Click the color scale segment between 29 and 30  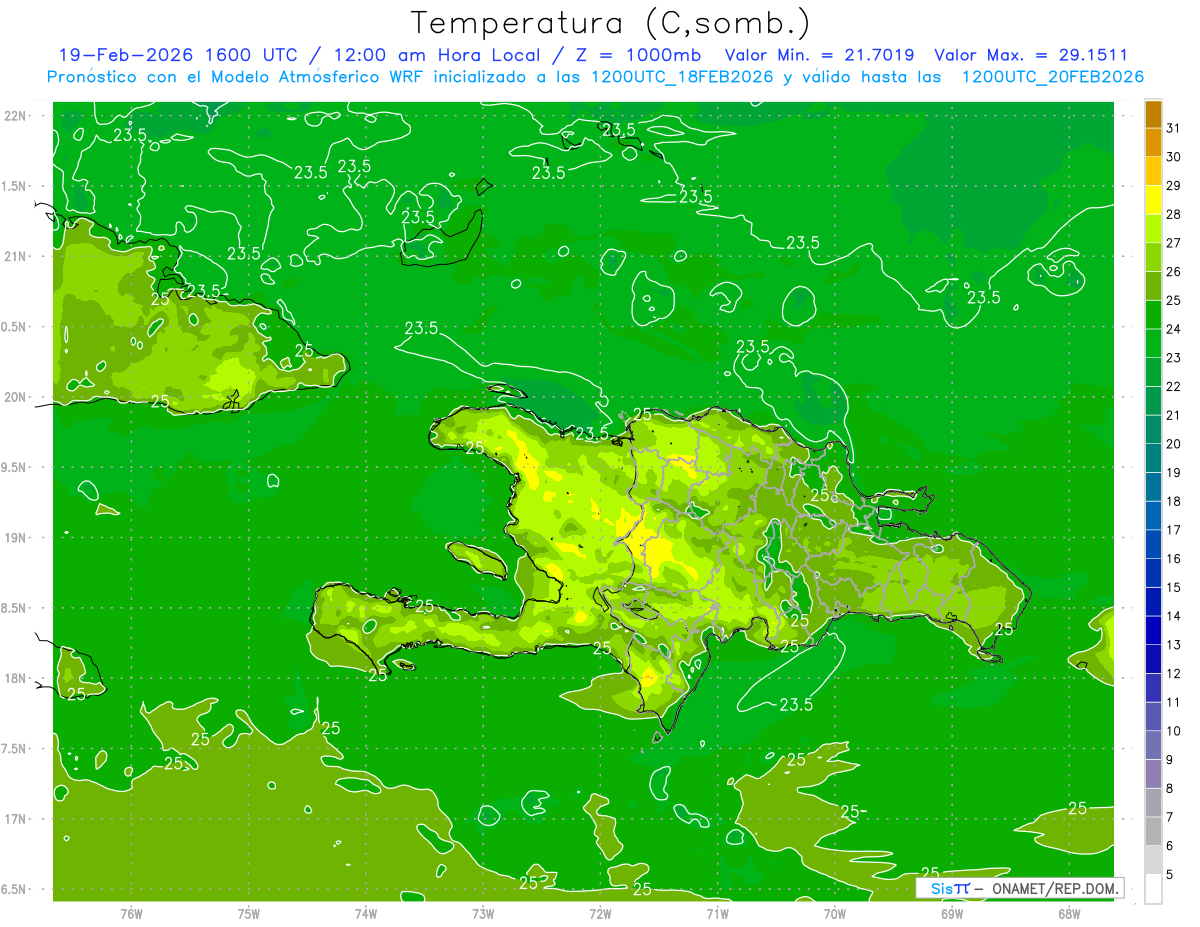(x=1153, y=171)
